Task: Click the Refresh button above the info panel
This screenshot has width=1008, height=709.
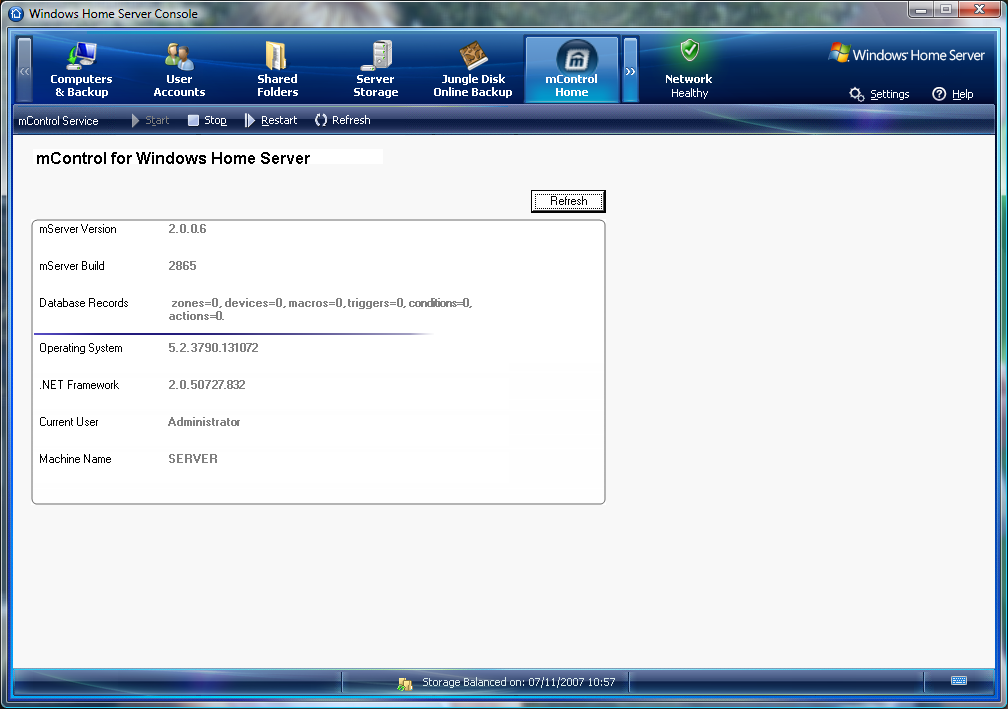Action: (x=568, y=201)
